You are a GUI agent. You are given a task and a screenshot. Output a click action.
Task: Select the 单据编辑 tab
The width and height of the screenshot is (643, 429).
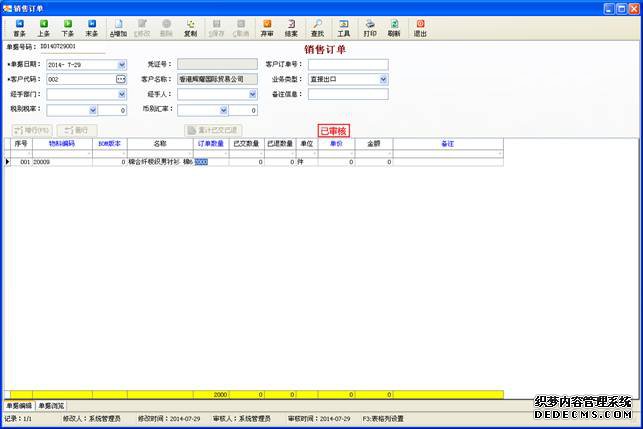coord(18,406)
